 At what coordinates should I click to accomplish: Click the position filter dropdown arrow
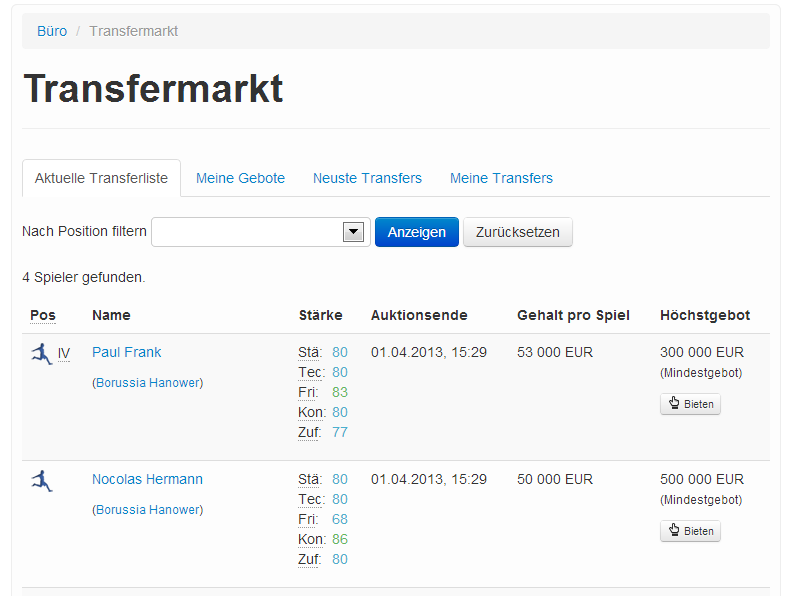pos(353,232)
